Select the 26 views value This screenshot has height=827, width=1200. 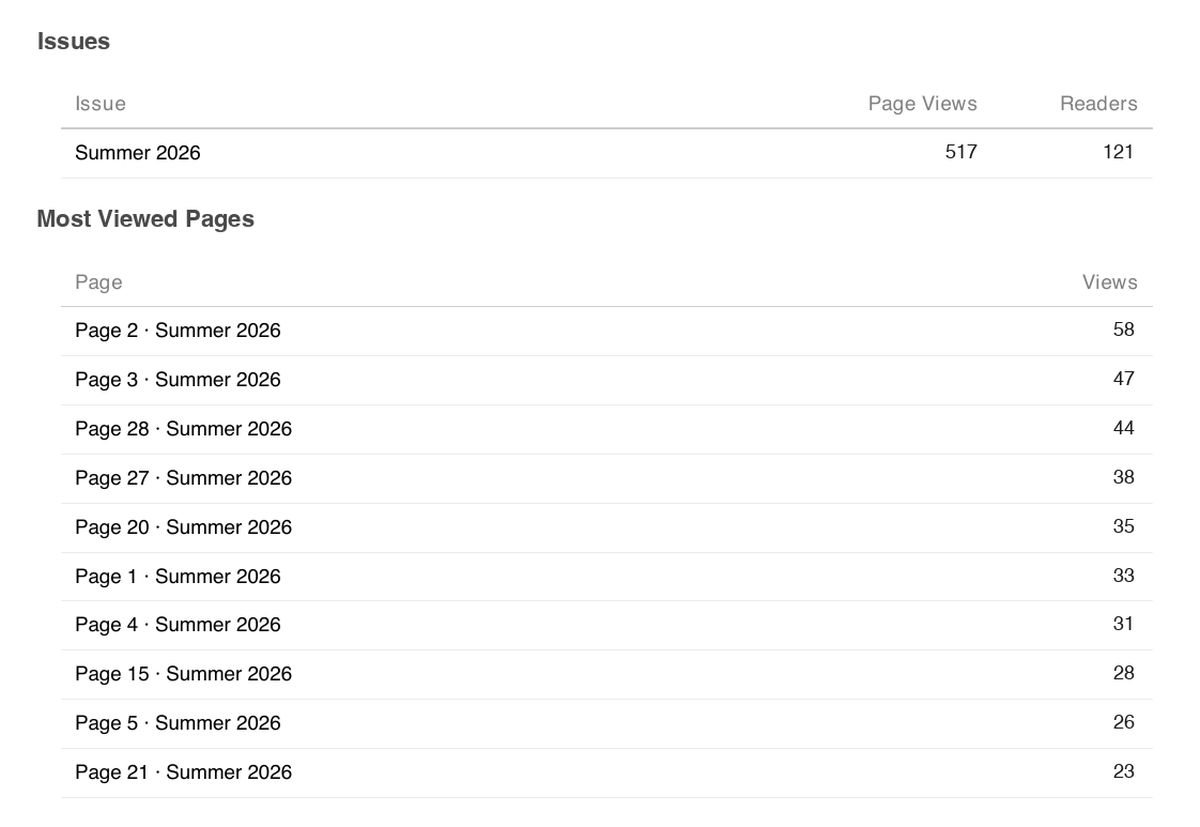(x=1123, y=721)
